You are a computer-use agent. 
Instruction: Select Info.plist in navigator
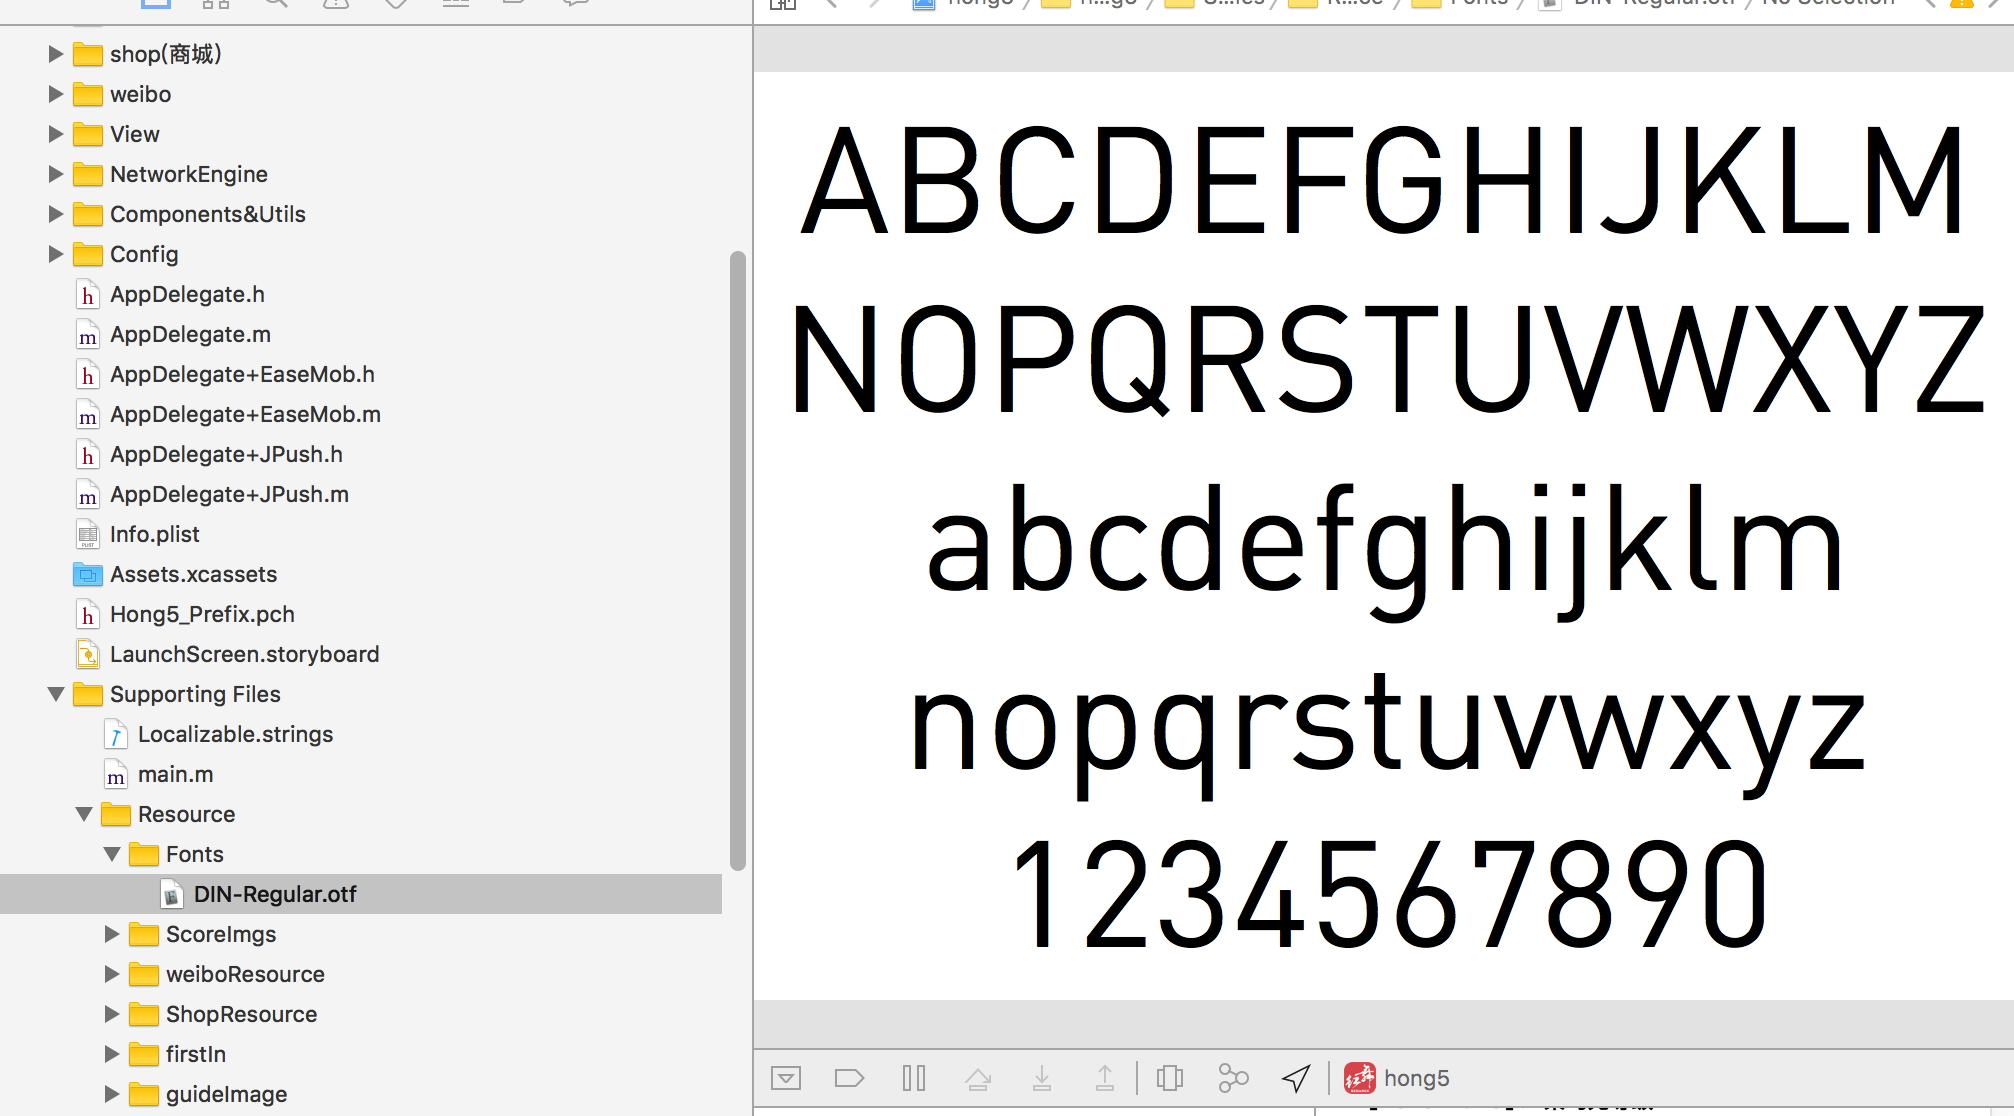(154, 534)
